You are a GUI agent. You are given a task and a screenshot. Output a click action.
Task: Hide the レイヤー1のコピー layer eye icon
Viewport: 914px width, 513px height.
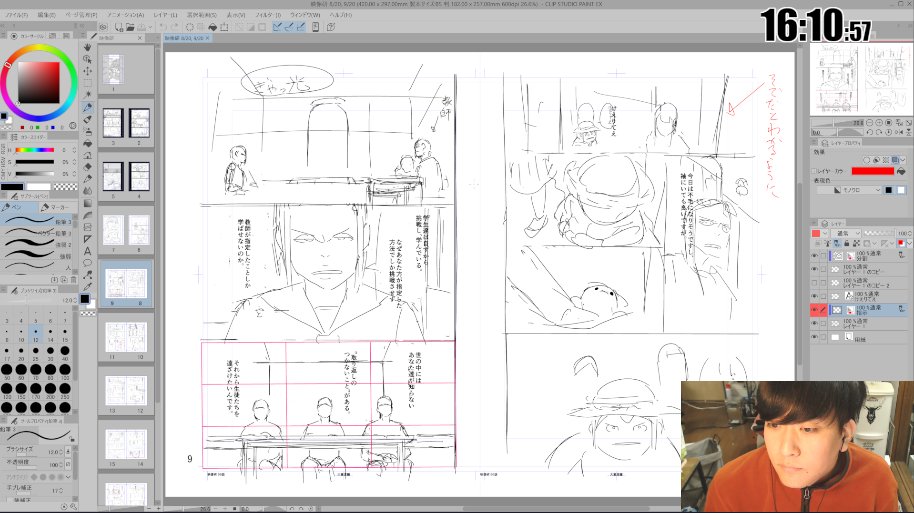(x=814, y=269)
